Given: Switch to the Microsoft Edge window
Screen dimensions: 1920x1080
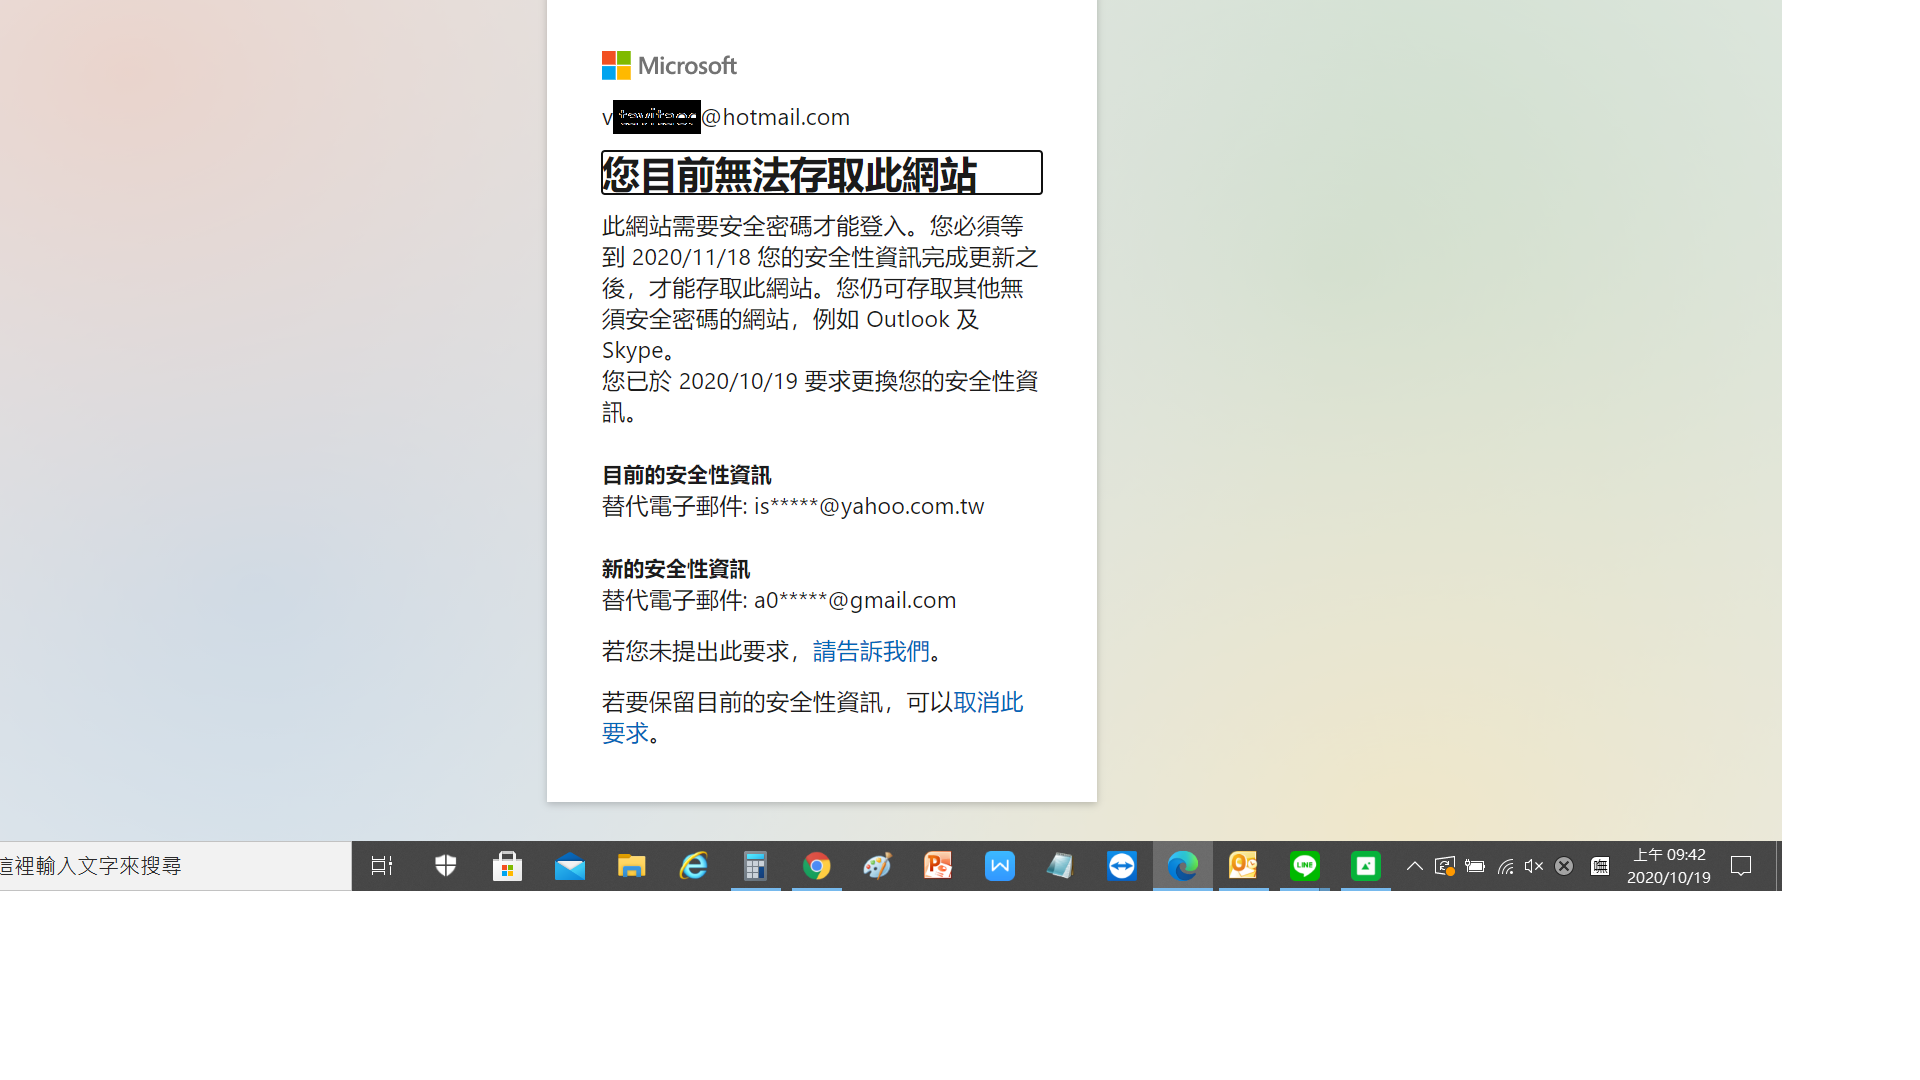Looking at the screenshot, I should tap(1183, 866).
